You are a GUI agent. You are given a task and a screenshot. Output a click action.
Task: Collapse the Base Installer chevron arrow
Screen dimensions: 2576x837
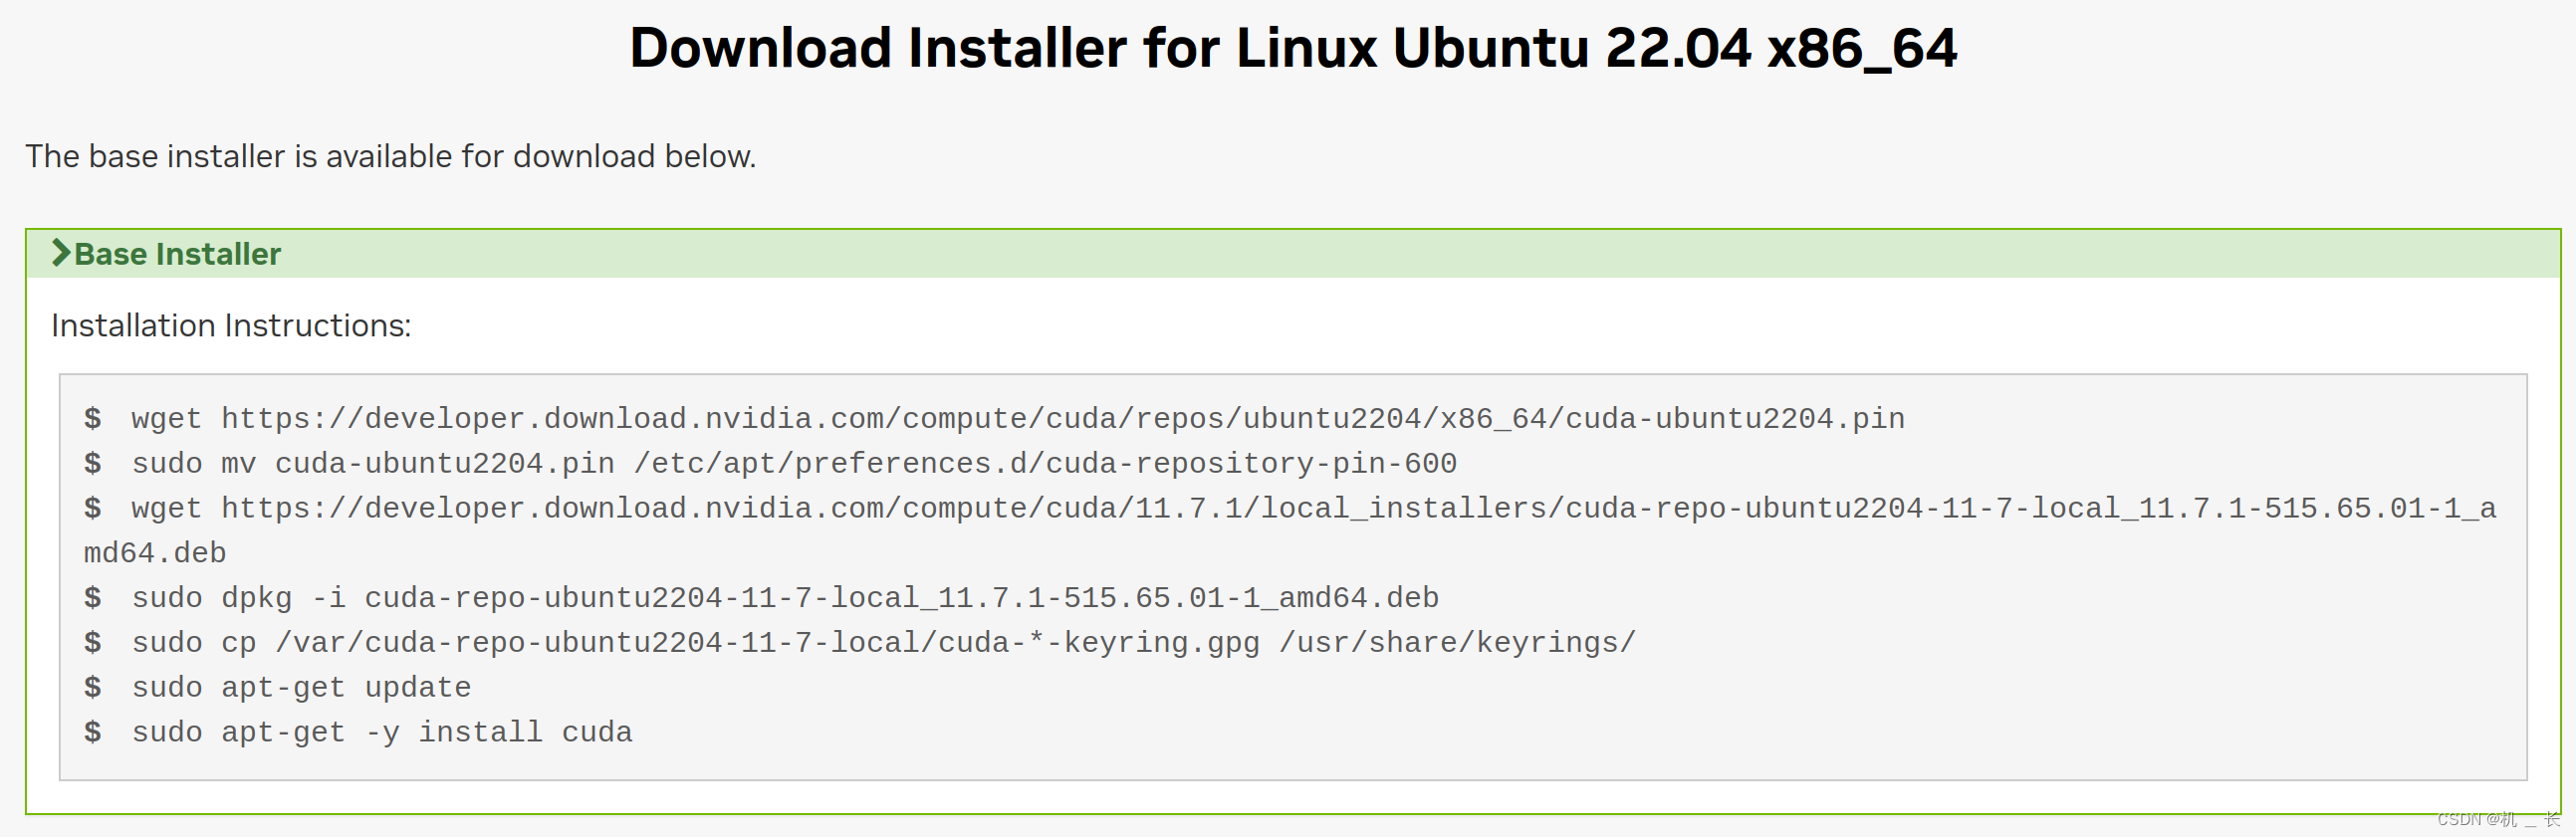61,253
